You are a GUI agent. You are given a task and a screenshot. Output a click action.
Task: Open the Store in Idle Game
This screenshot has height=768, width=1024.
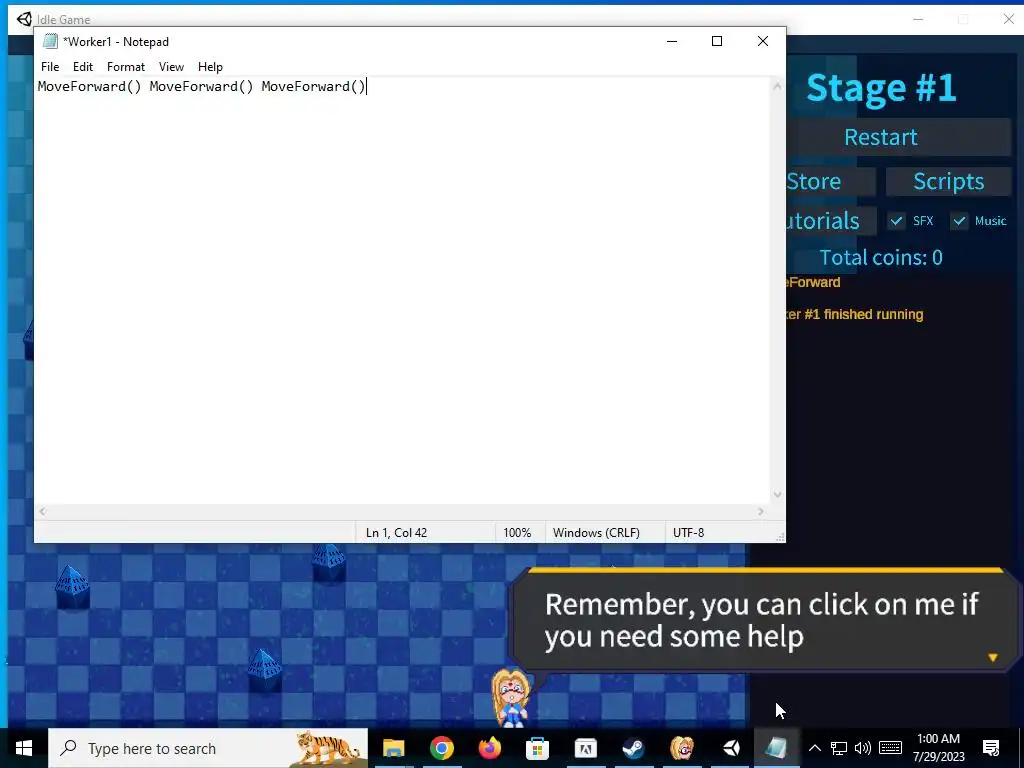pos(831,181)
